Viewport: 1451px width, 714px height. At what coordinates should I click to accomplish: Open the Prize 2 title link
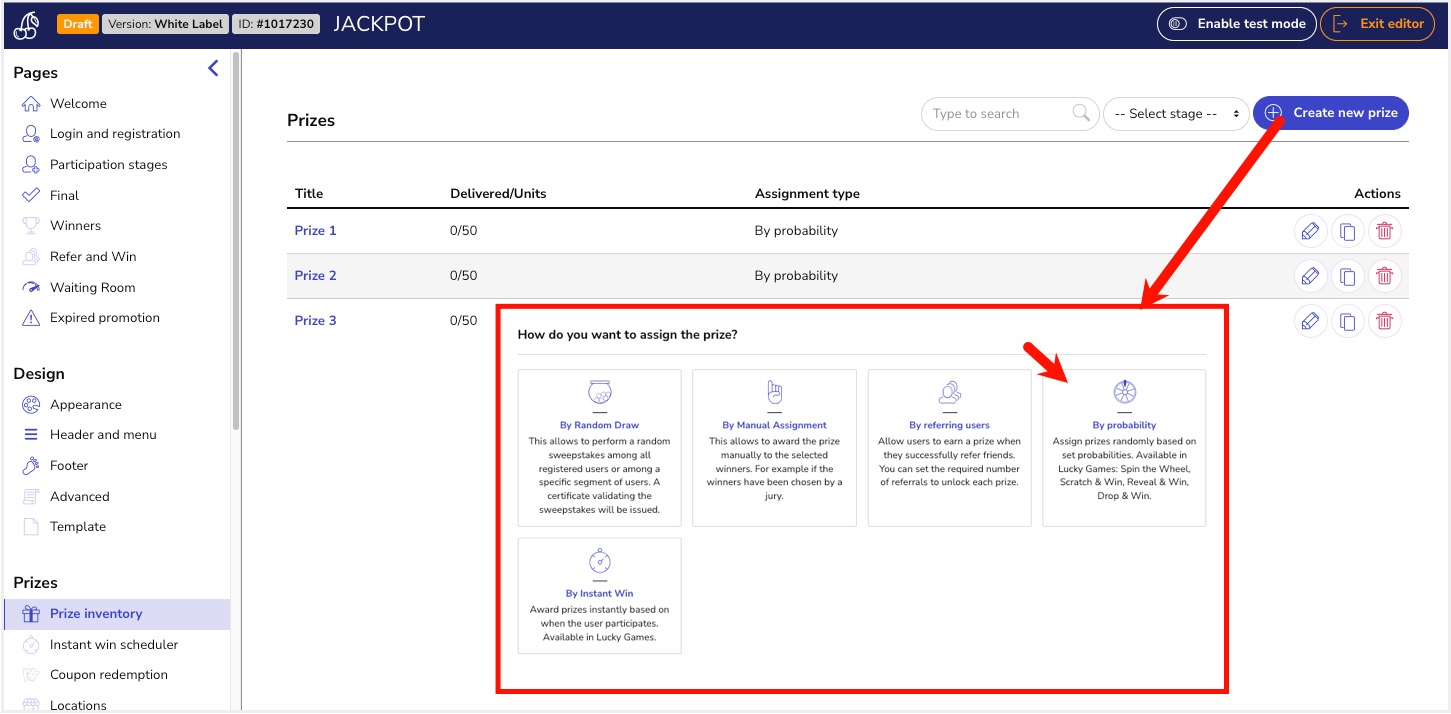(x=316, y=276)
